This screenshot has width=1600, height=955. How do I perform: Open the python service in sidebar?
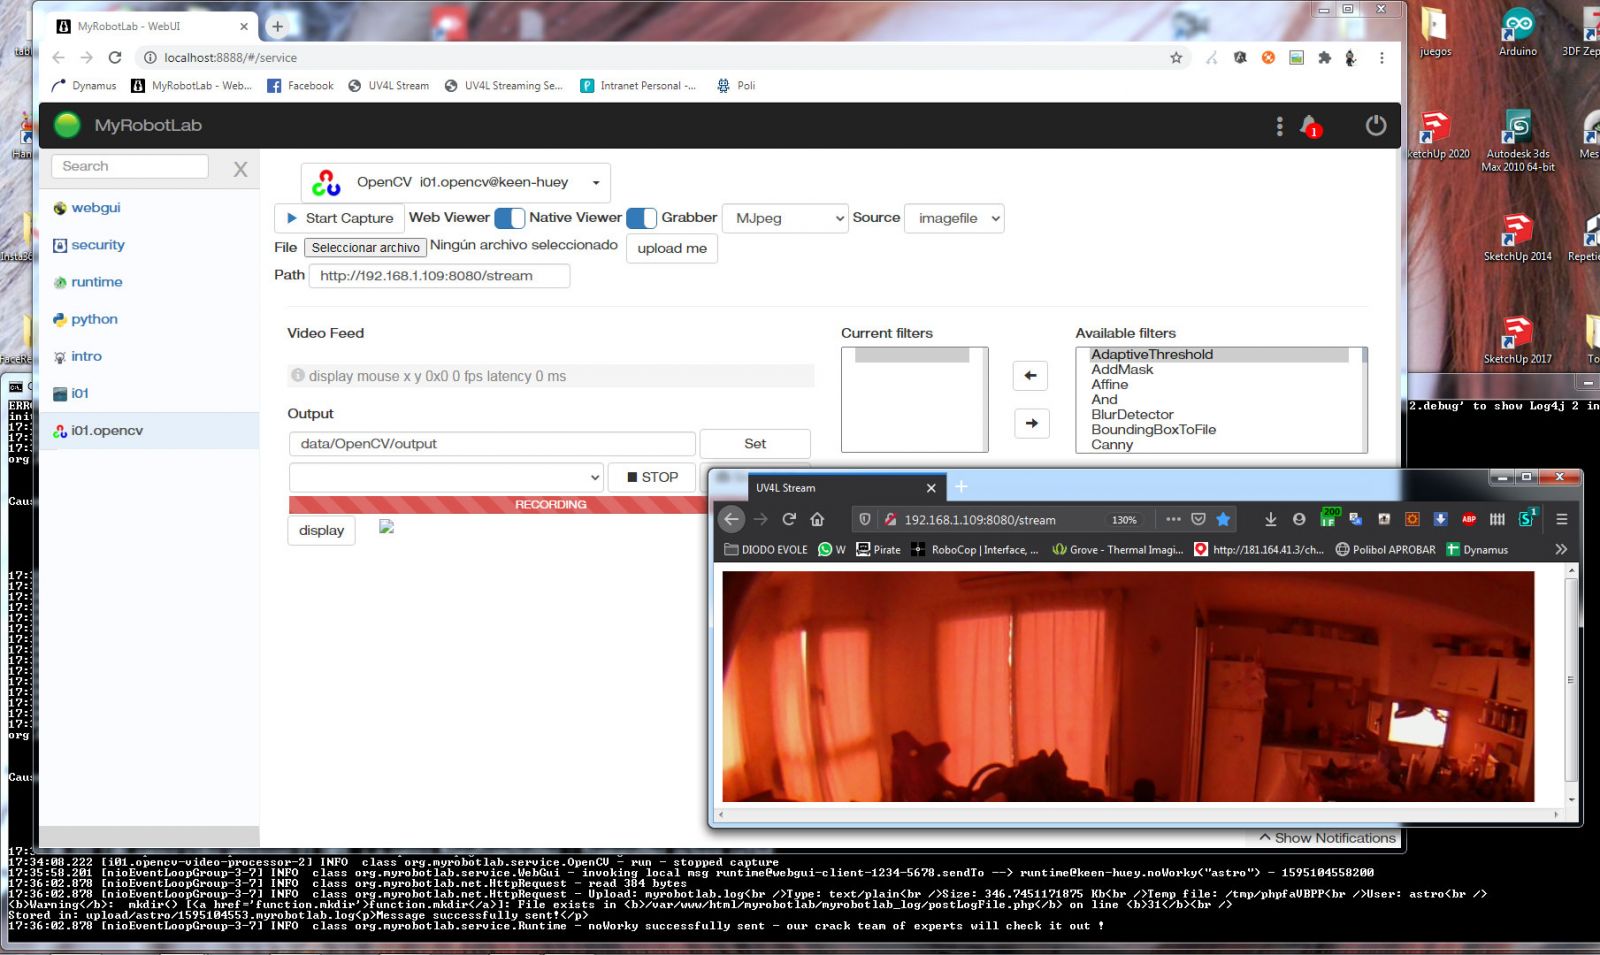(x=94, y=319)
